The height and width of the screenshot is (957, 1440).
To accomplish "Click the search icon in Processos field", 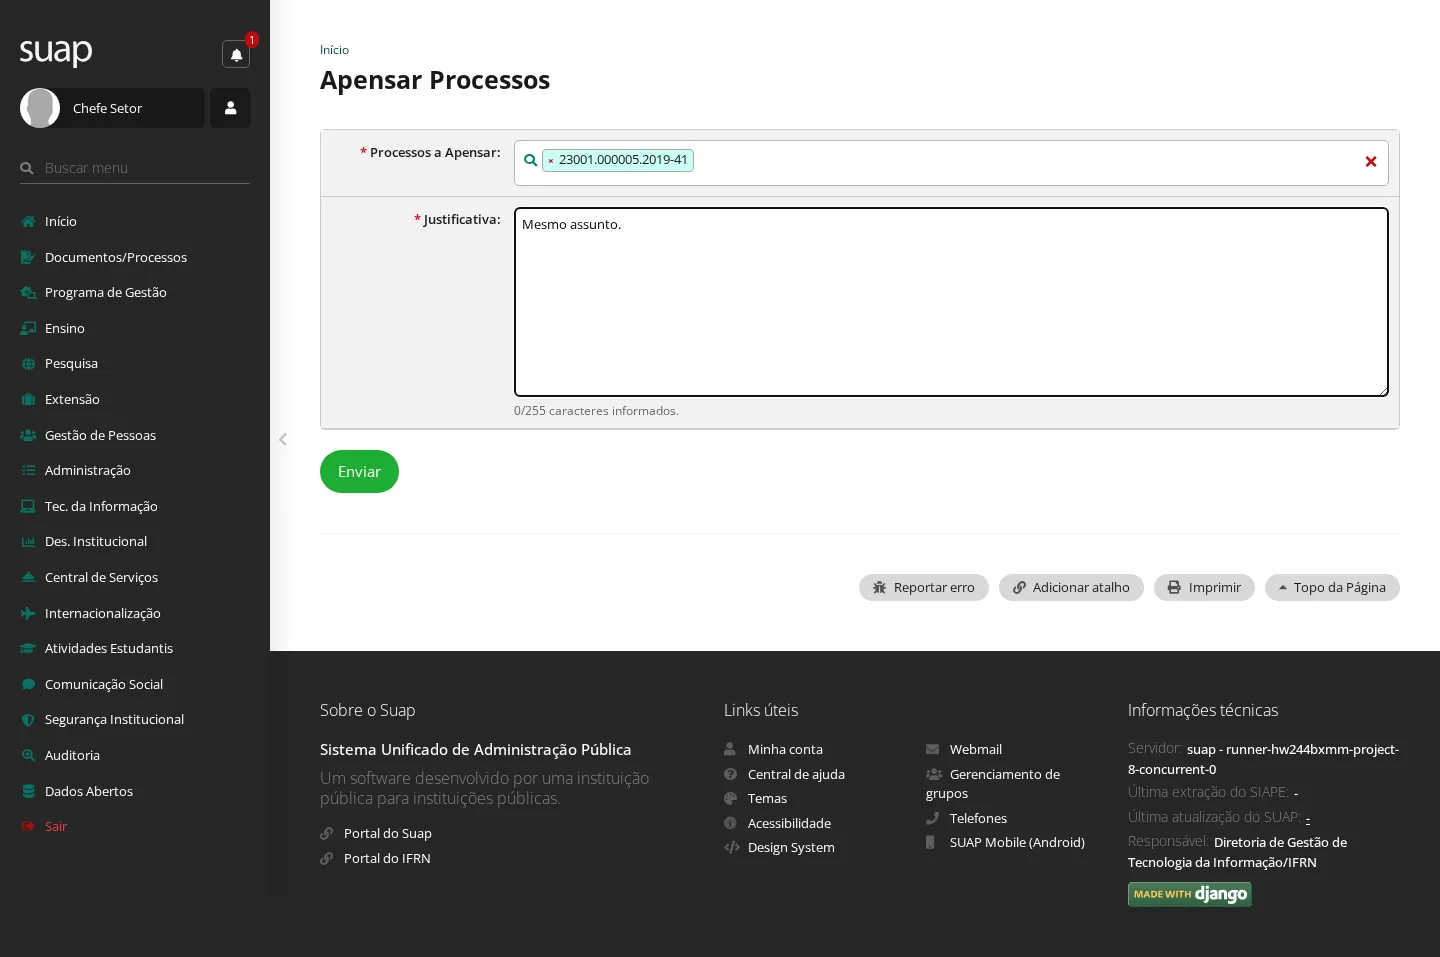I will [x=530, y=160].
